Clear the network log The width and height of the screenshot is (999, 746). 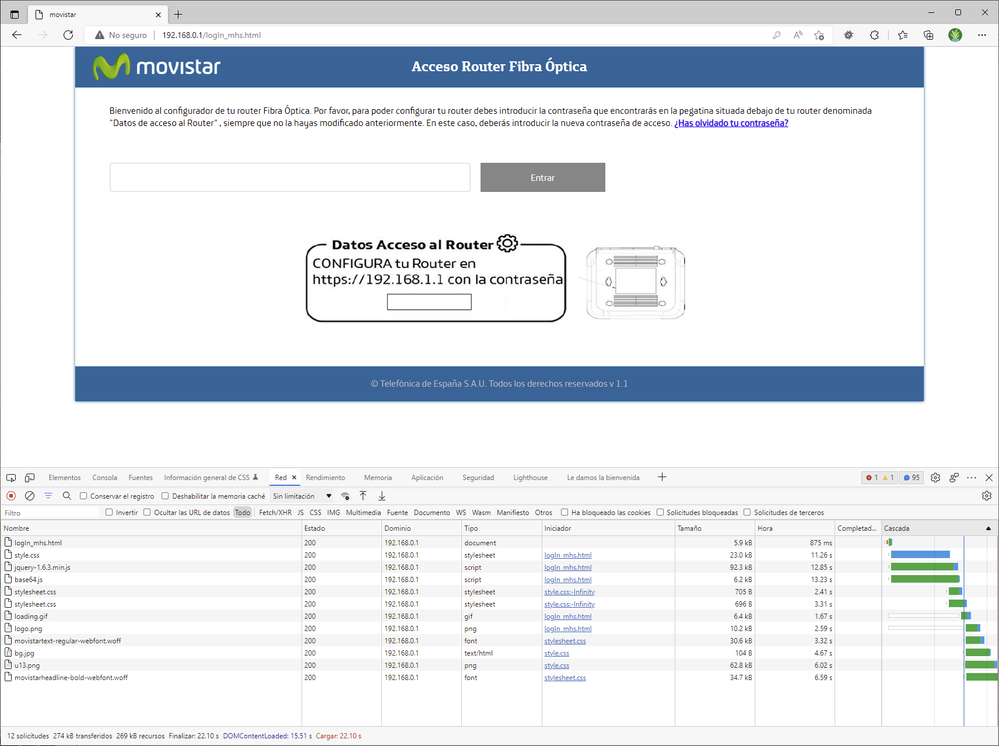coord(29,496)
